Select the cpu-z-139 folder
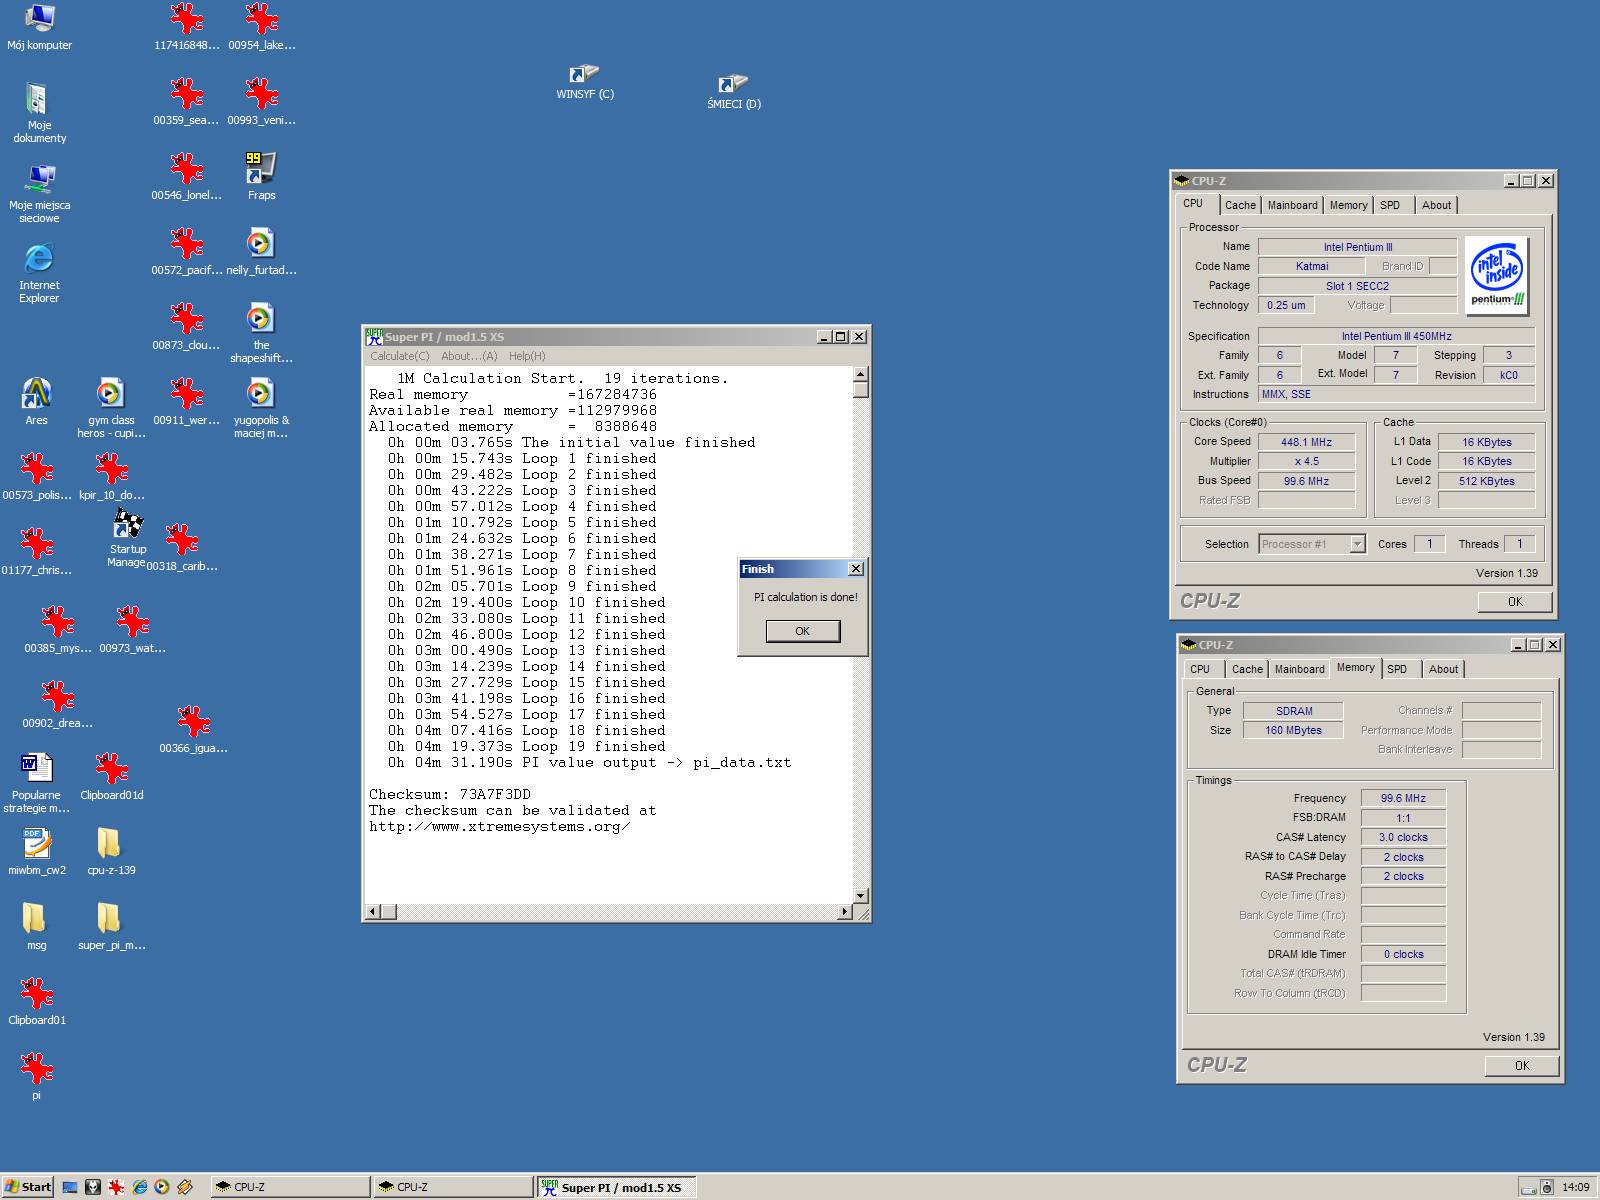1600x1200 pixels. pyautogui.click(x=111, y=850)
